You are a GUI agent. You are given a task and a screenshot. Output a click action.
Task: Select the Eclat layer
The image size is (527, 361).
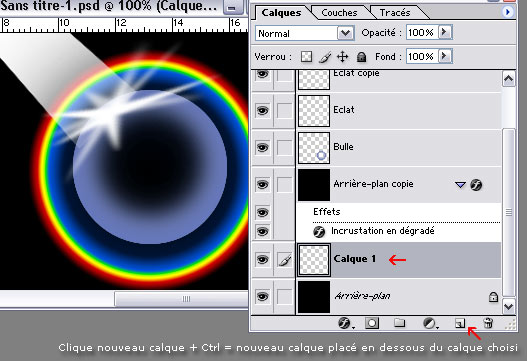[398, 110]
